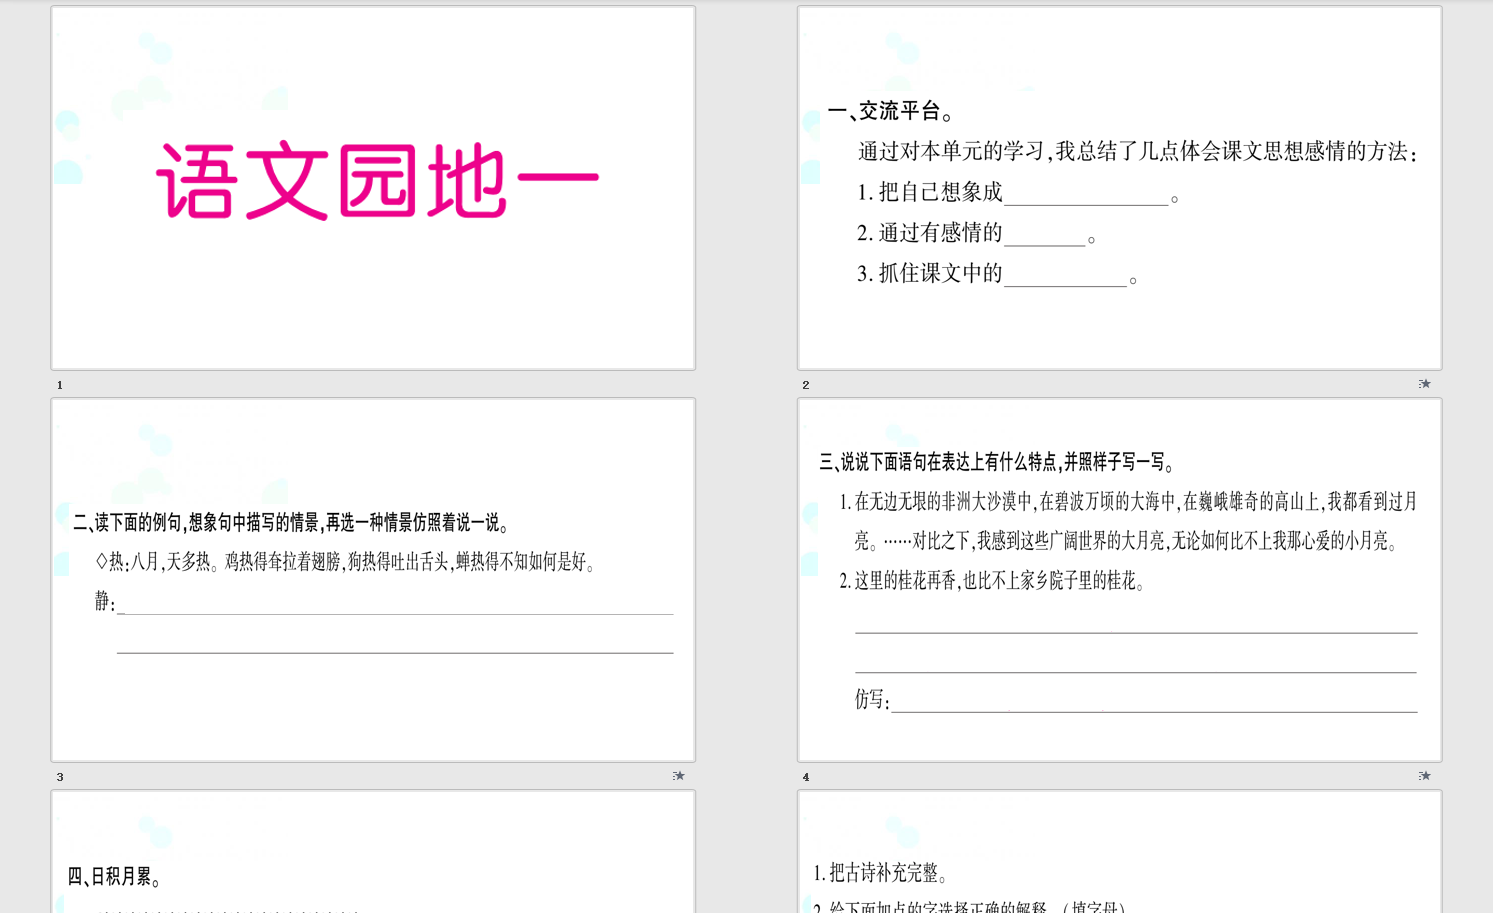
Task: Click the blank after 抓住课文中的
Action: (x=1065, y=276)
